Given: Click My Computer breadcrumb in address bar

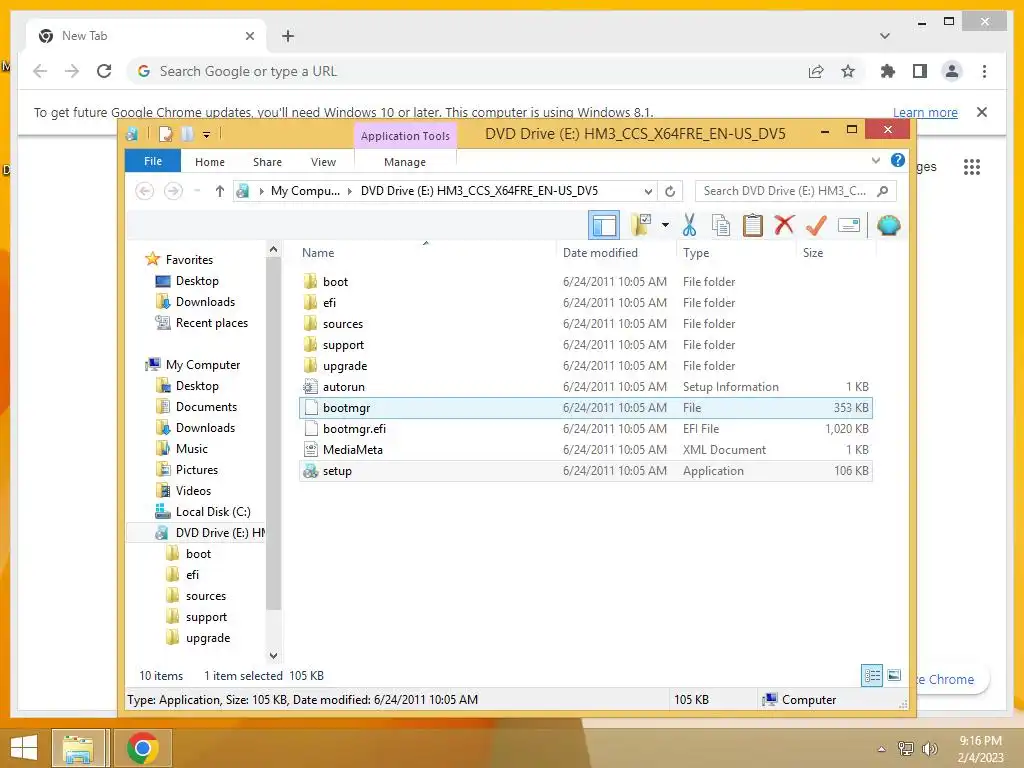Looking at the screenshot, I should pos(305,191).
